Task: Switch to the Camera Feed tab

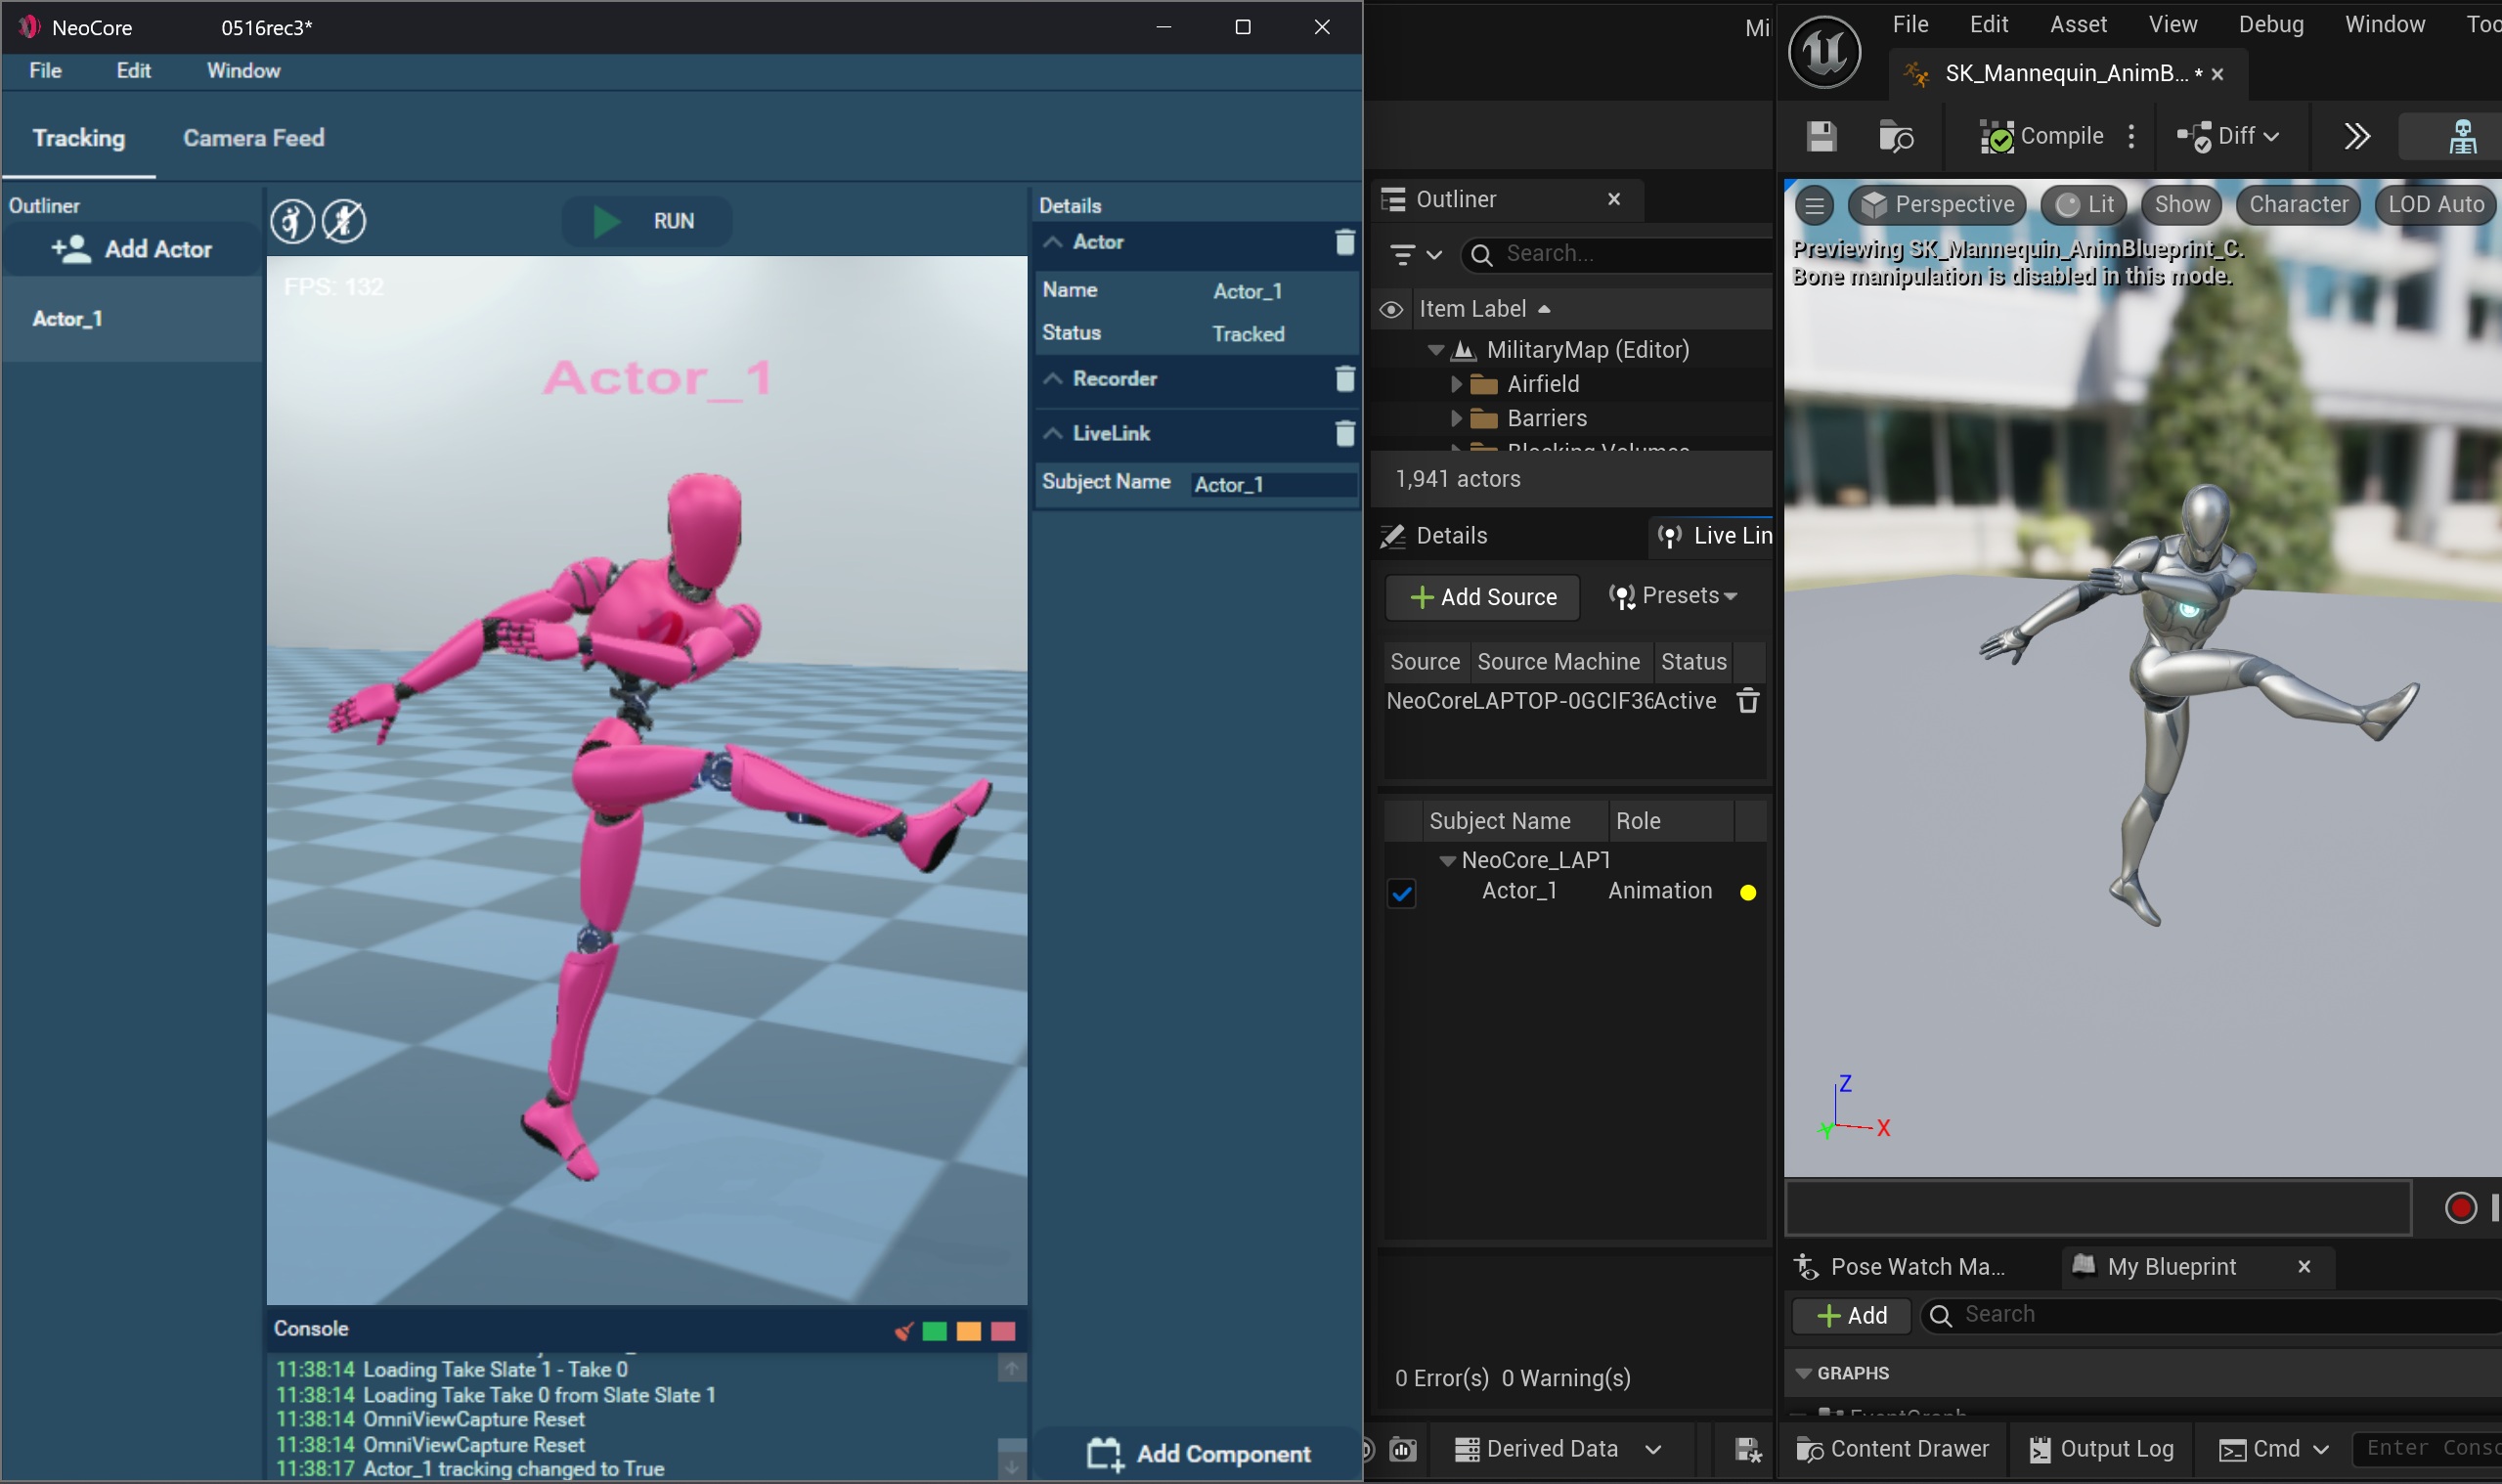Action: tap(253, 138)
